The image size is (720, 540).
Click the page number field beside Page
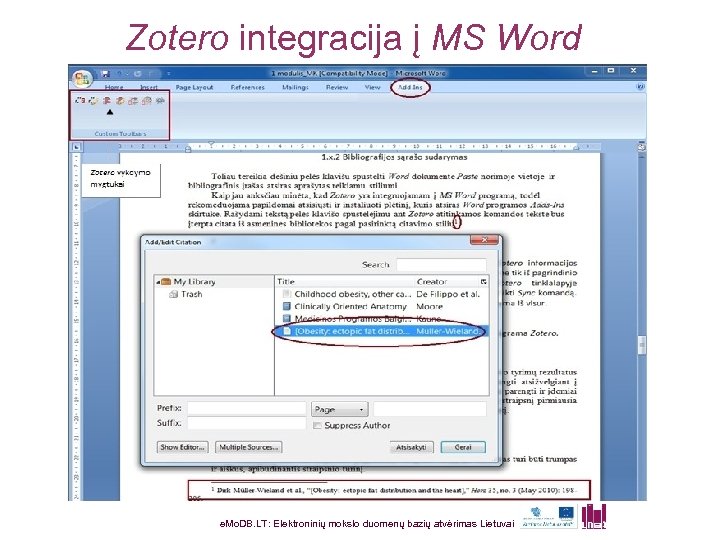(x=430, y=409)
